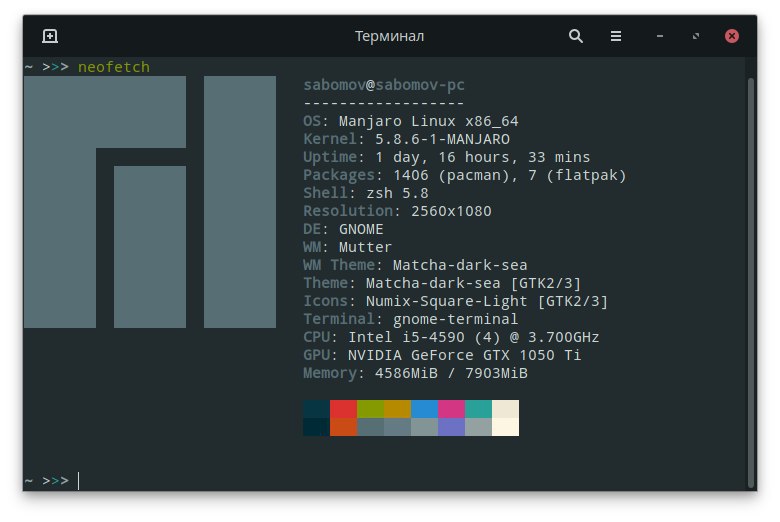Click the teal color block
The height and width of the screenshot is (522, 780).
pos(478,409)
